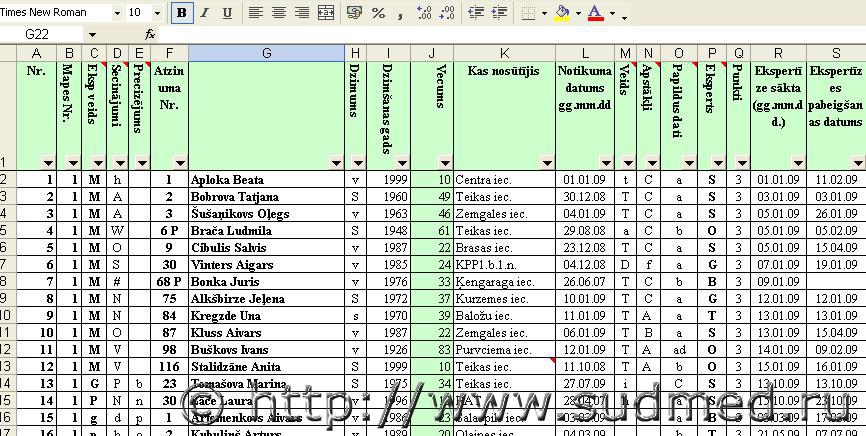Click Increase Decimal icon
This screenshot has width=866, height=436.
[x=424, y=13]
